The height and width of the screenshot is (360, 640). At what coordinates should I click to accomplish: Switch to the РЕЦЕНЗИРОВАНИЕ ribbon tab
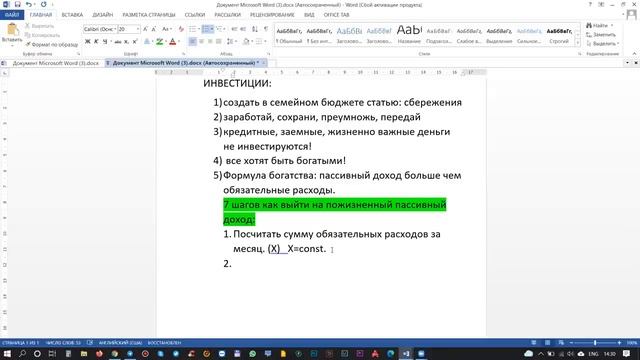click(272, 15)
